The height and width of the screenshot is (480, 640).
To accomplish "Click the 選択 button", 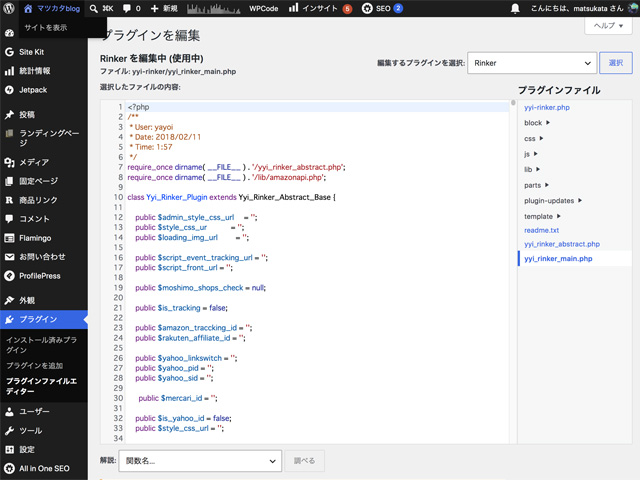I will tap(616, 63).
